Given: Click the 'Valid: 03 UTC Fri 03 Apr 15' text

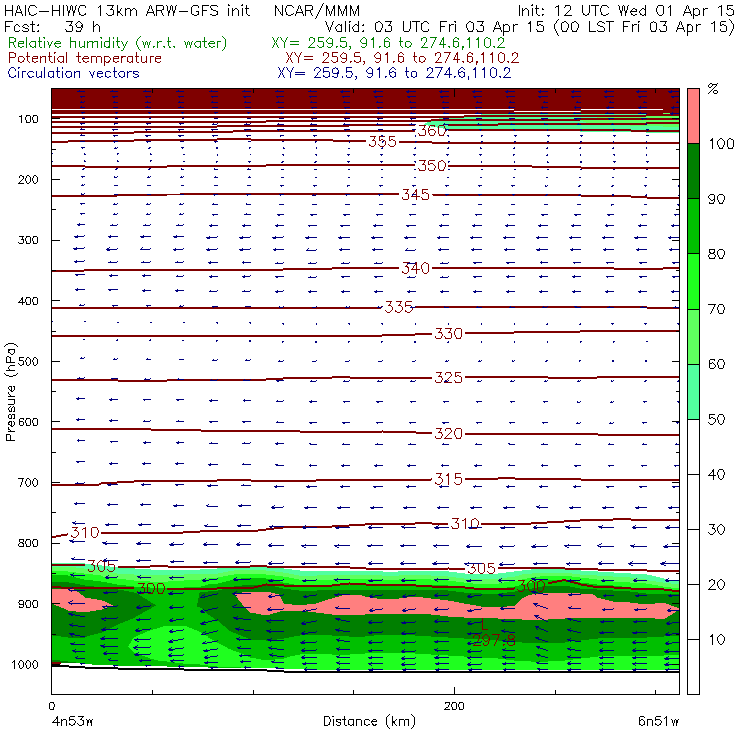Looking at the screenshot, I should [x=435, y=26].
